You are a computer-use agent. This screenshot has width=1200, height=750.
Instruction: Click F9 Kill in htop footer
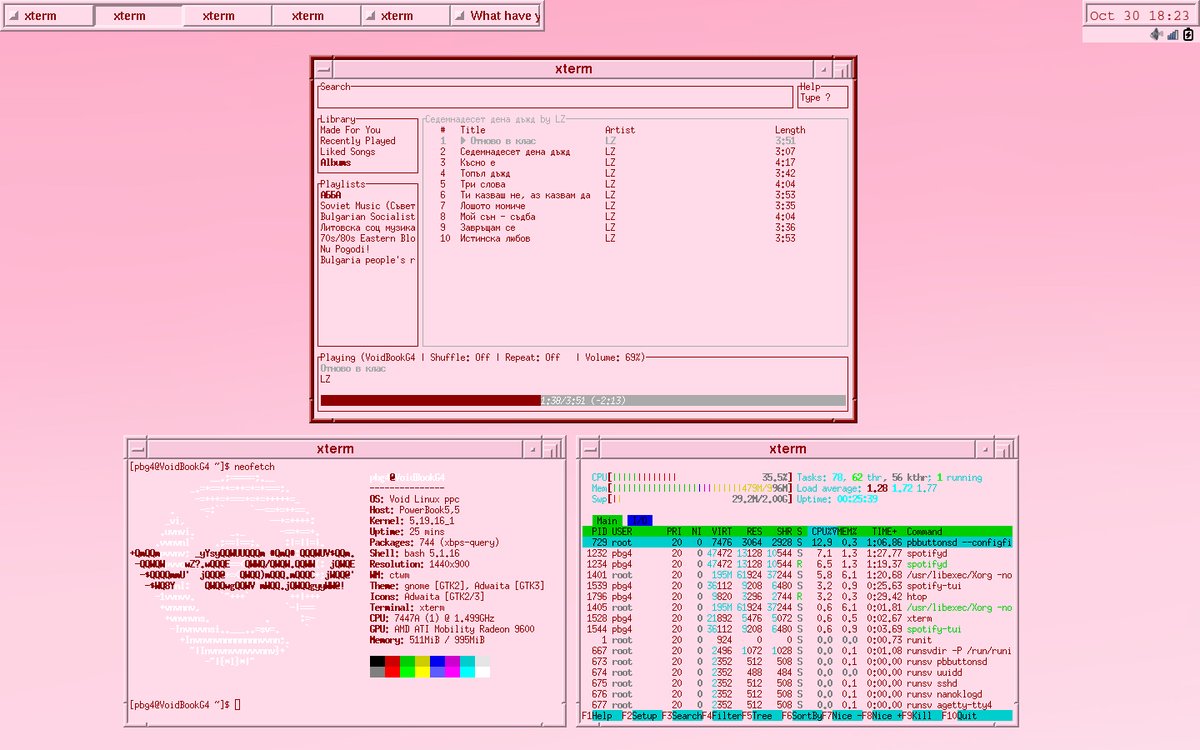point(922,717)
